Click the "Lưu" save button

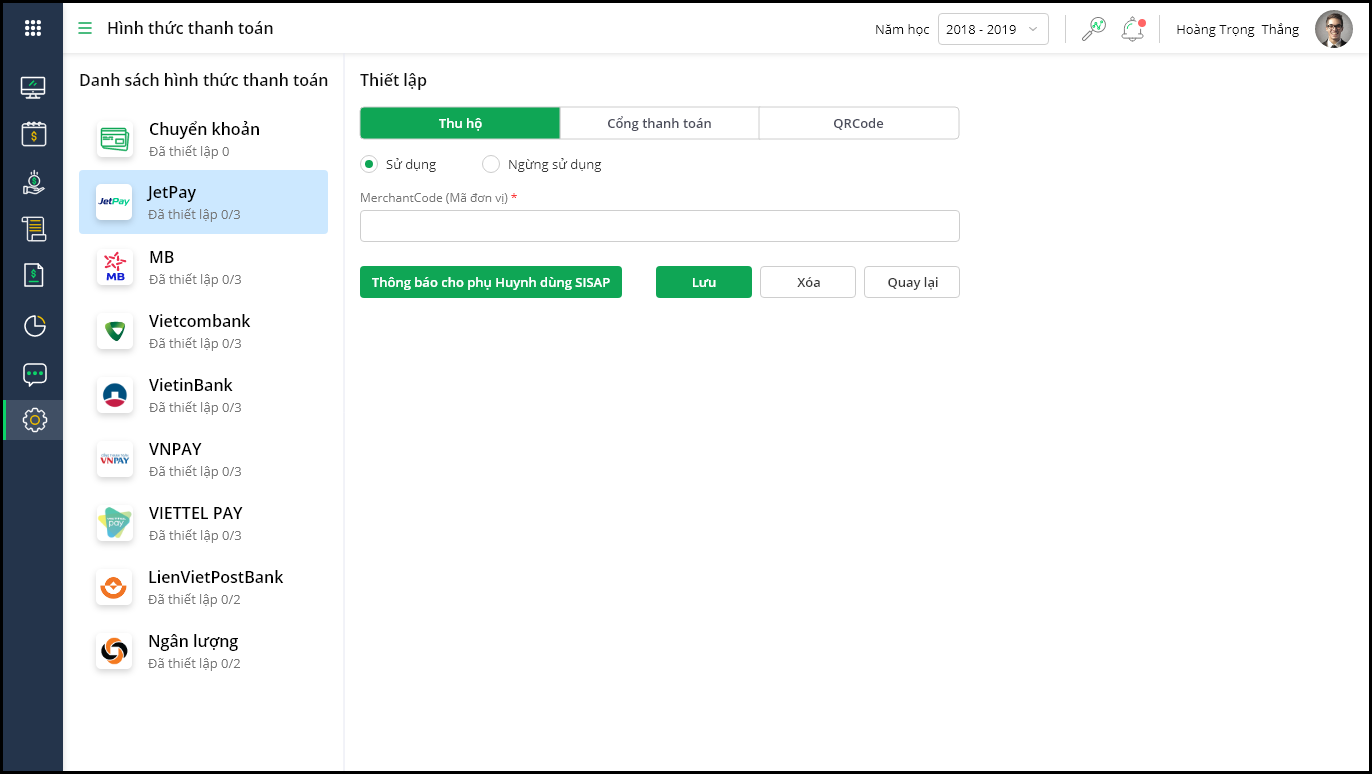[x=703, y=282]
